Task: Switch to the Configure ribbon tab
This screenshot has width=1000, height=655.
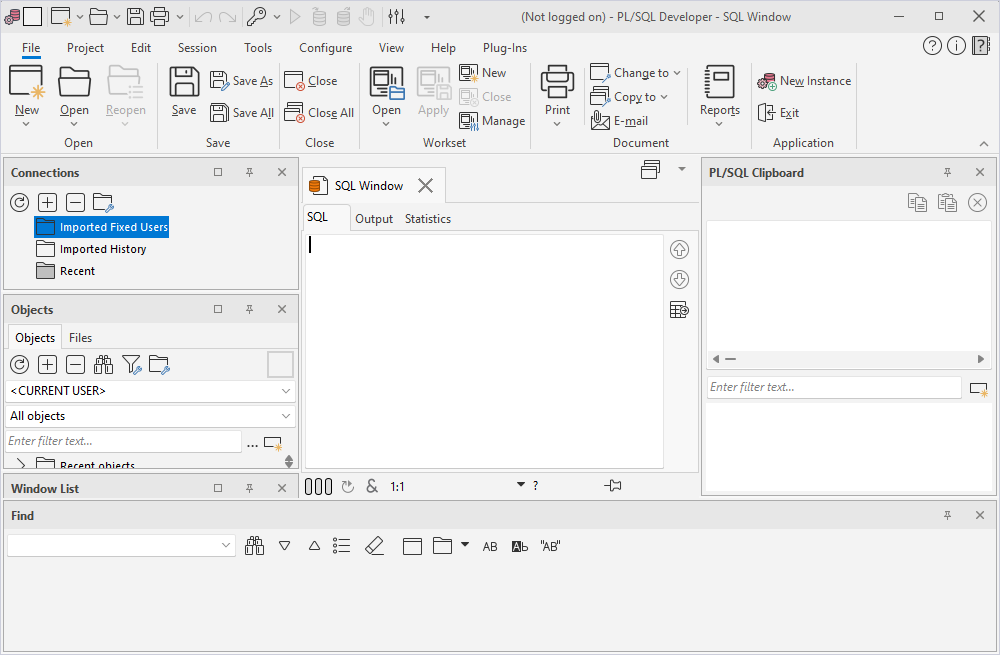Action: click(325, 48)
